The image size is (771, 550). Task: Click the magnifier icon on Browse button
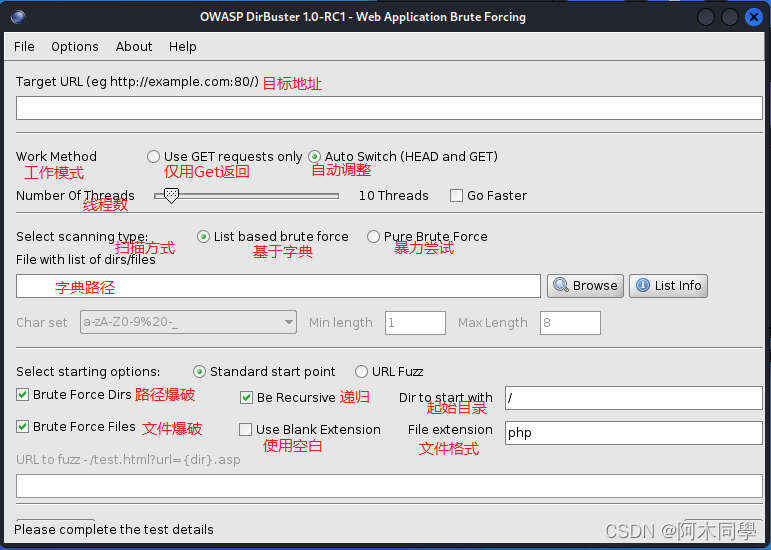pos(561,286)
